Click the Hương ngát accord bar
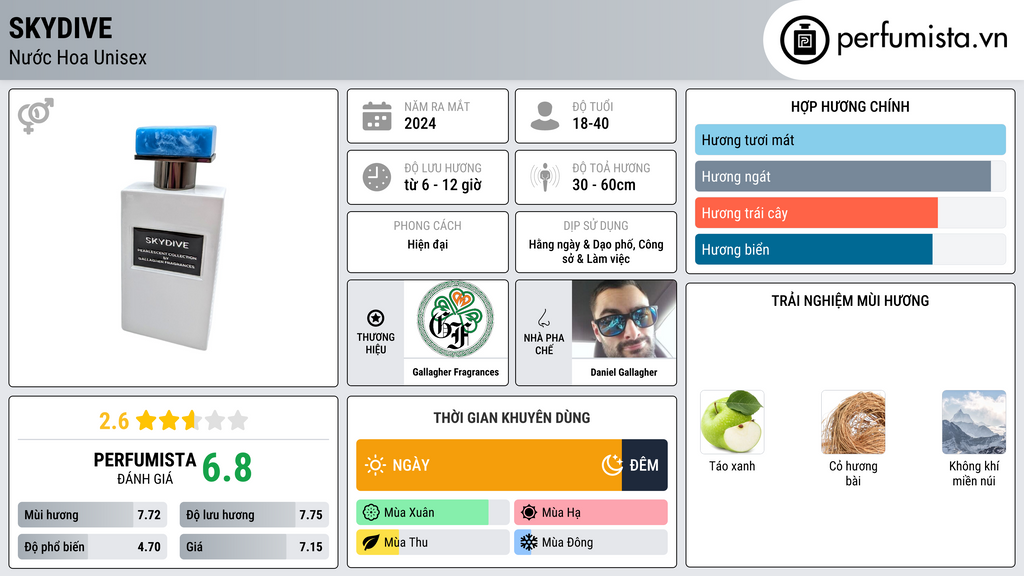1024x576 pixels. point(850,176)
